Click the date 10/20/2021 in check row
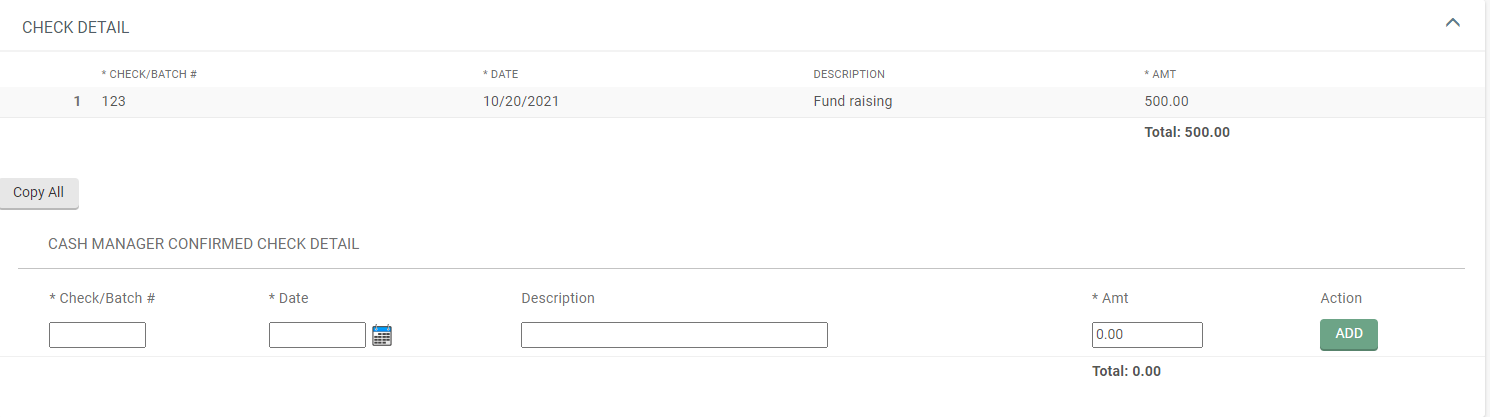This screenshot has width=1490, height=417. [x=520, y=101]
